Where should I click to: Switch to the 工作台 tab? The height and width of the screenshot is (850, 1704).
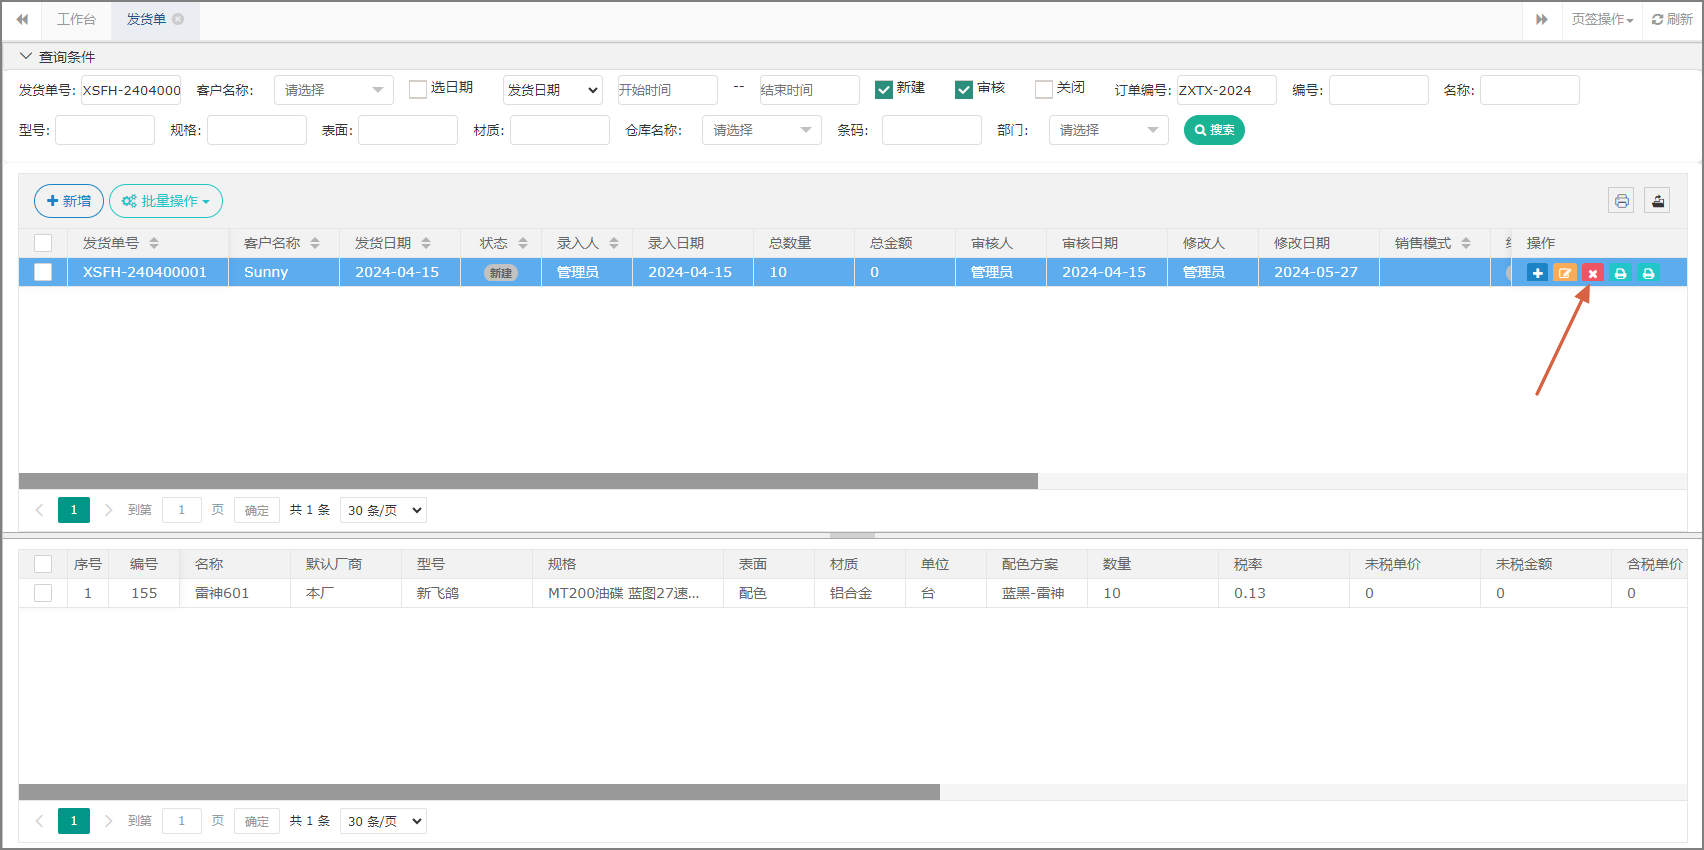coord(76,19)
